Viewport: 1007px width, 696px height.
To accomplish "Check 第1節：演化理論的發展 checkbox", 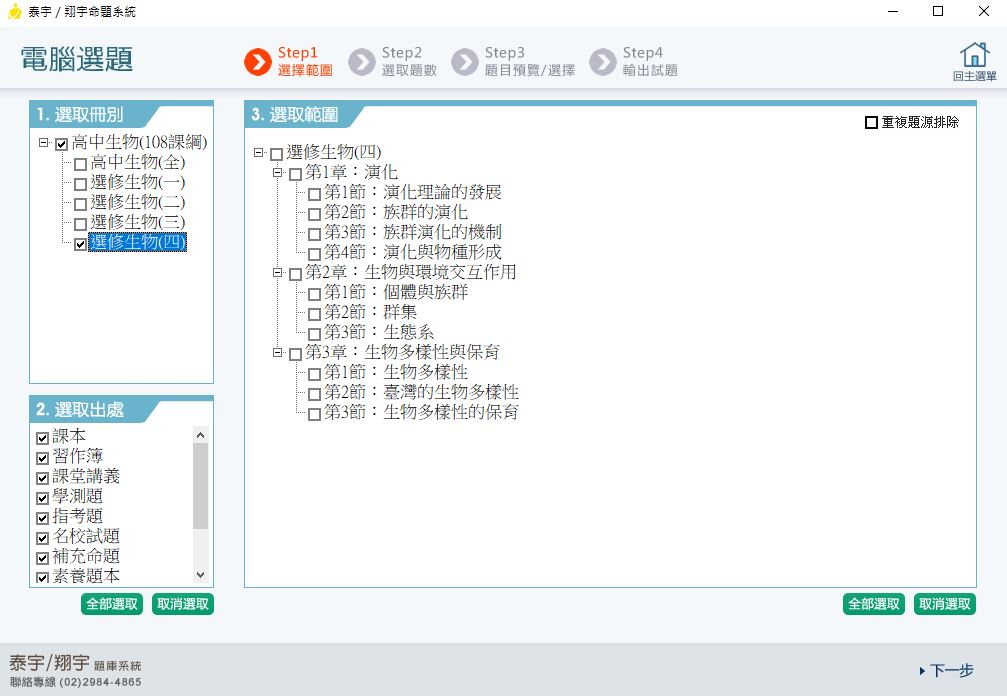I will (314, 194).
